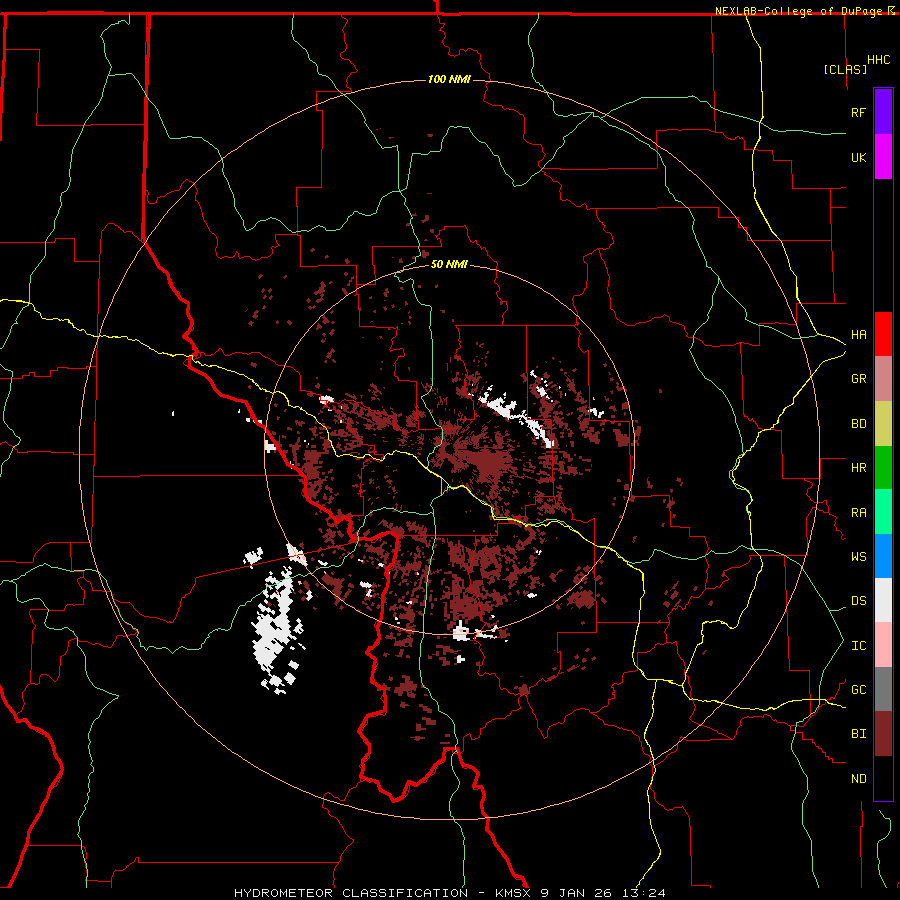The height and width of the screenshot is (900, 900).
Task: Click the DS legend label
Action: (x=858, y=601)
